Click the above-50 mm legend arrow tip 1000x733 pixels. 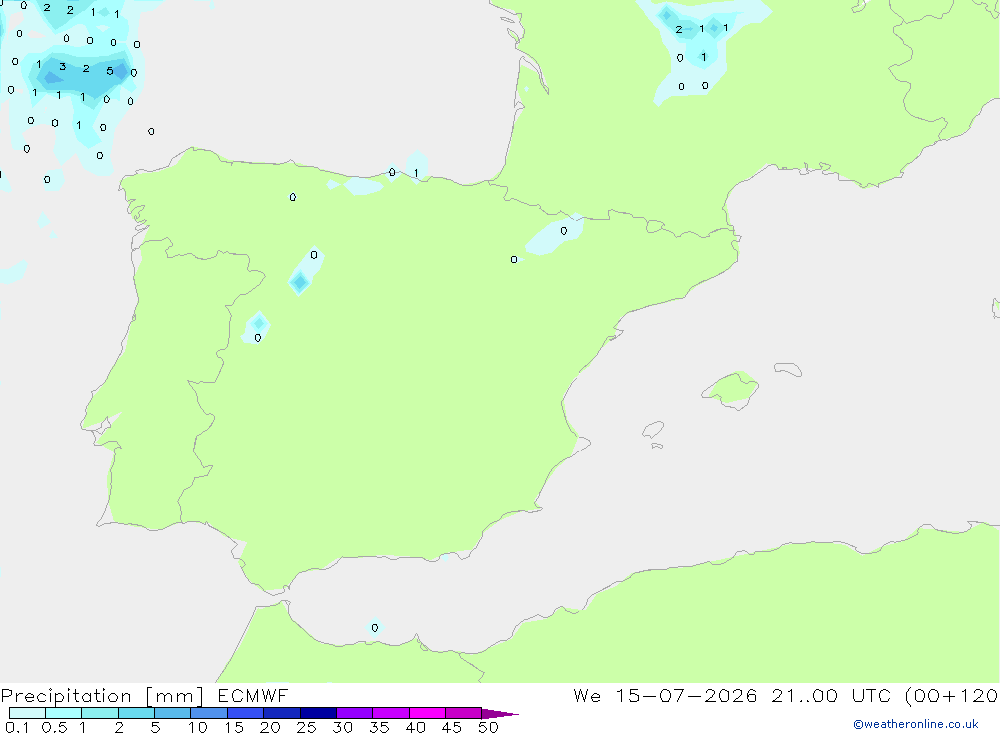[501, 713]
